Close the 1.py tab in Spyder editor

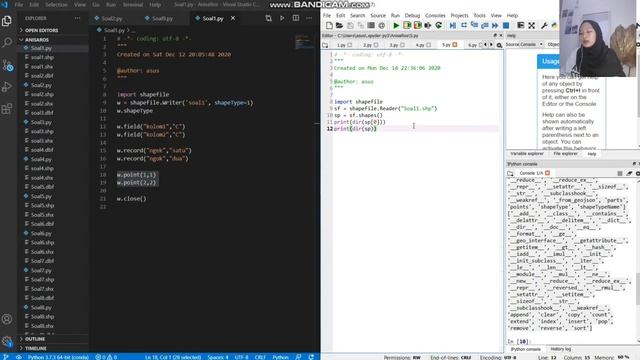pyautogui.click(x=350, y=45)
